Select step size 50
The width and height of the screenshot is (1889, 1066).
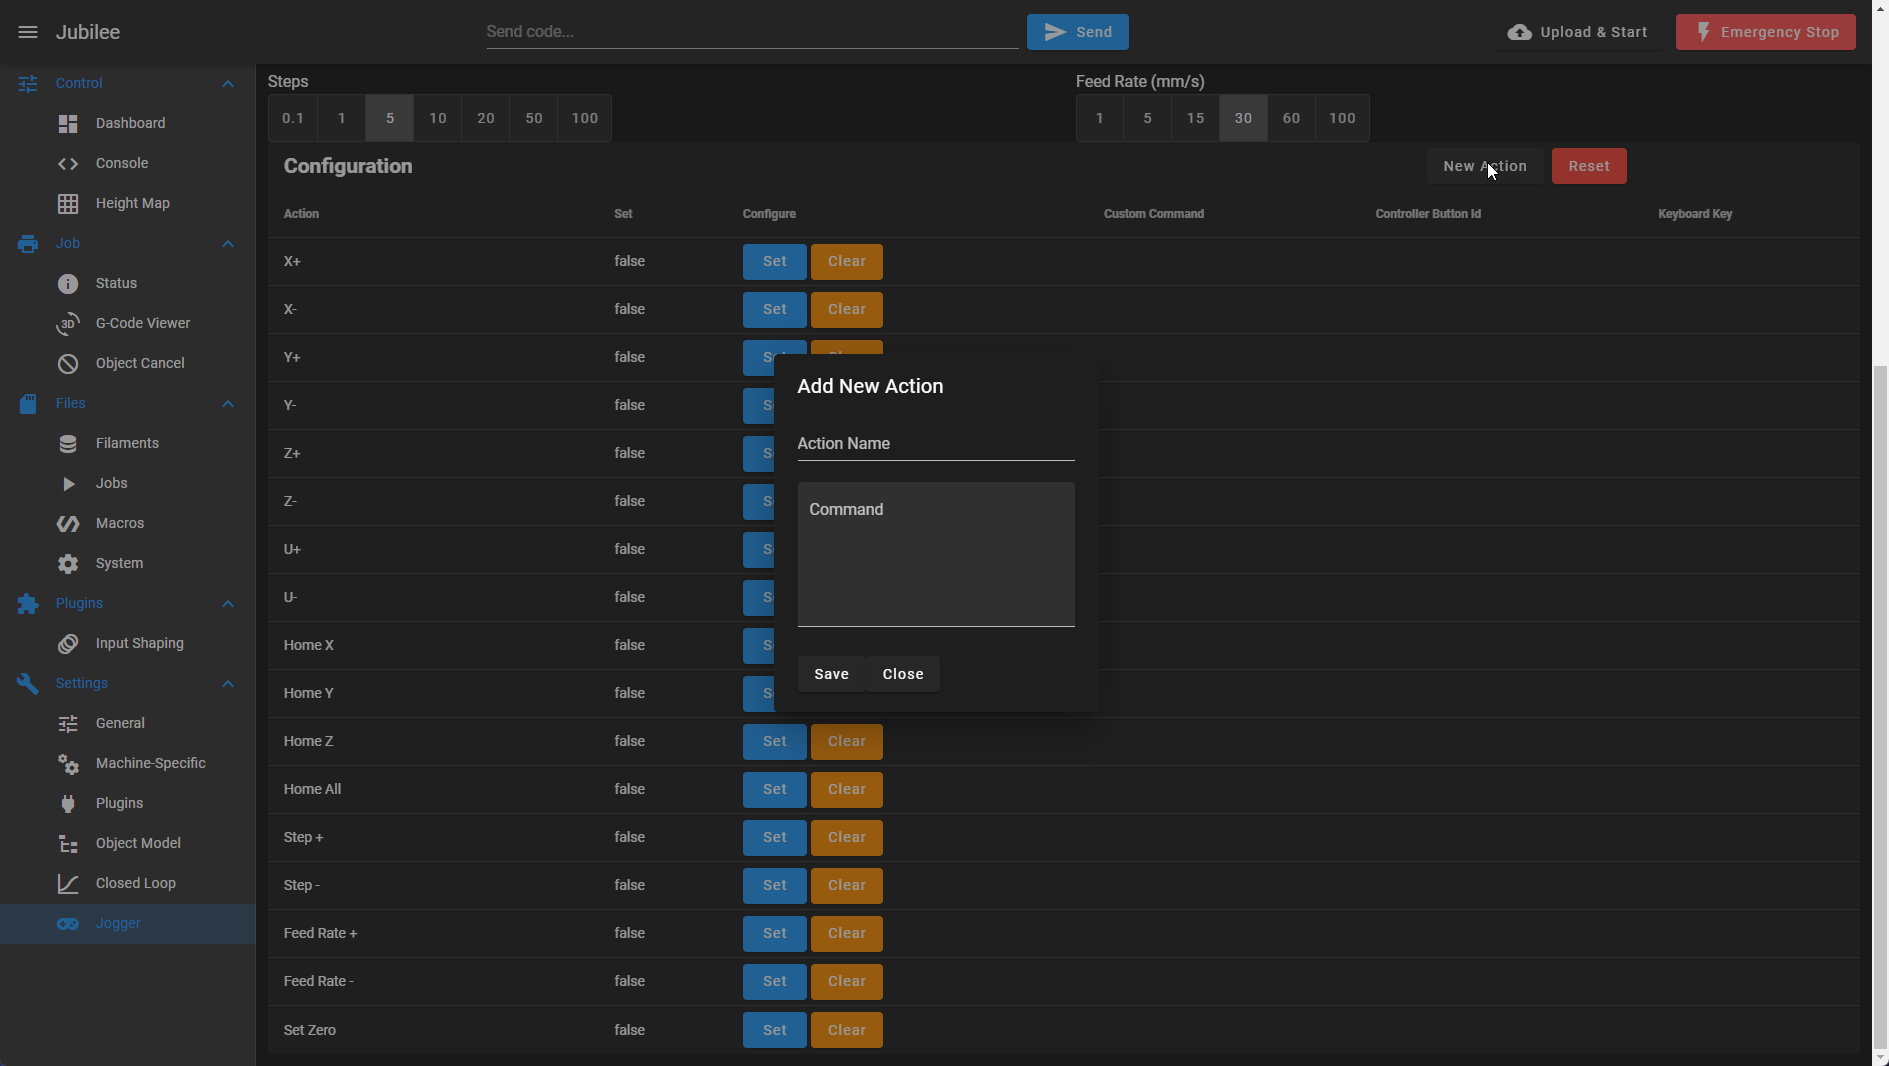click(x=534, y=118)
